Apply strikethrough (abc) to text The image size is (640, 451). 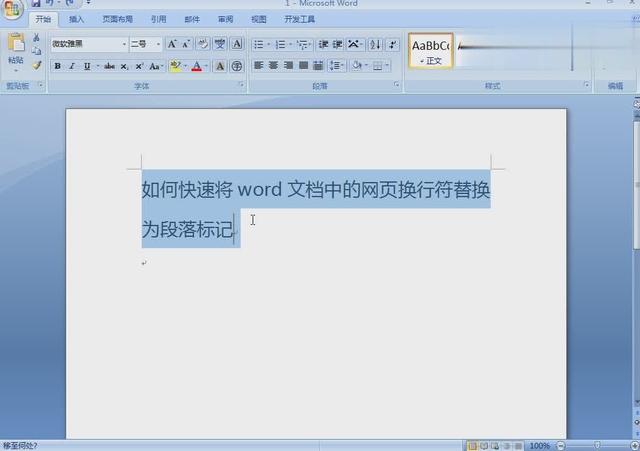(x=109, y=66)
